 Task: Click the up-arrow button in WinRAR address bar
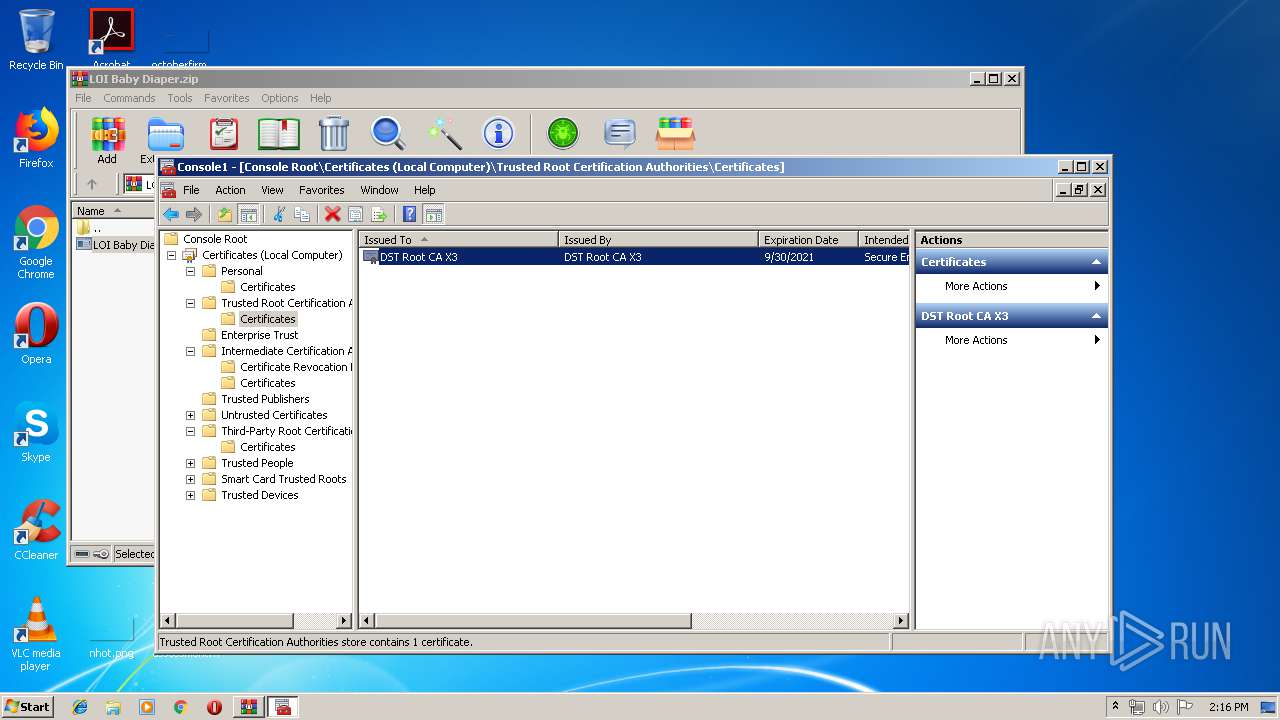click(x=92, y=184)
